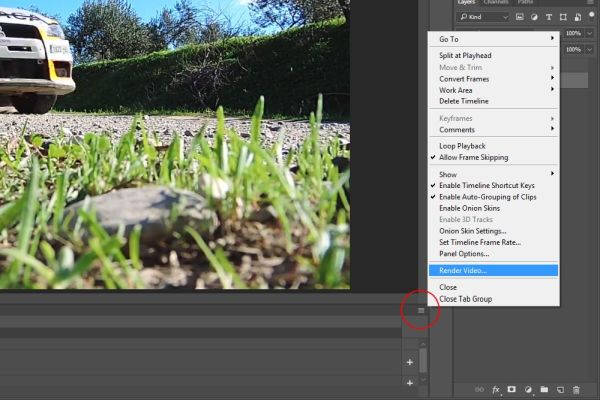Choose Split at Playhead
The image size is (600, 400).
coord(494,56)
